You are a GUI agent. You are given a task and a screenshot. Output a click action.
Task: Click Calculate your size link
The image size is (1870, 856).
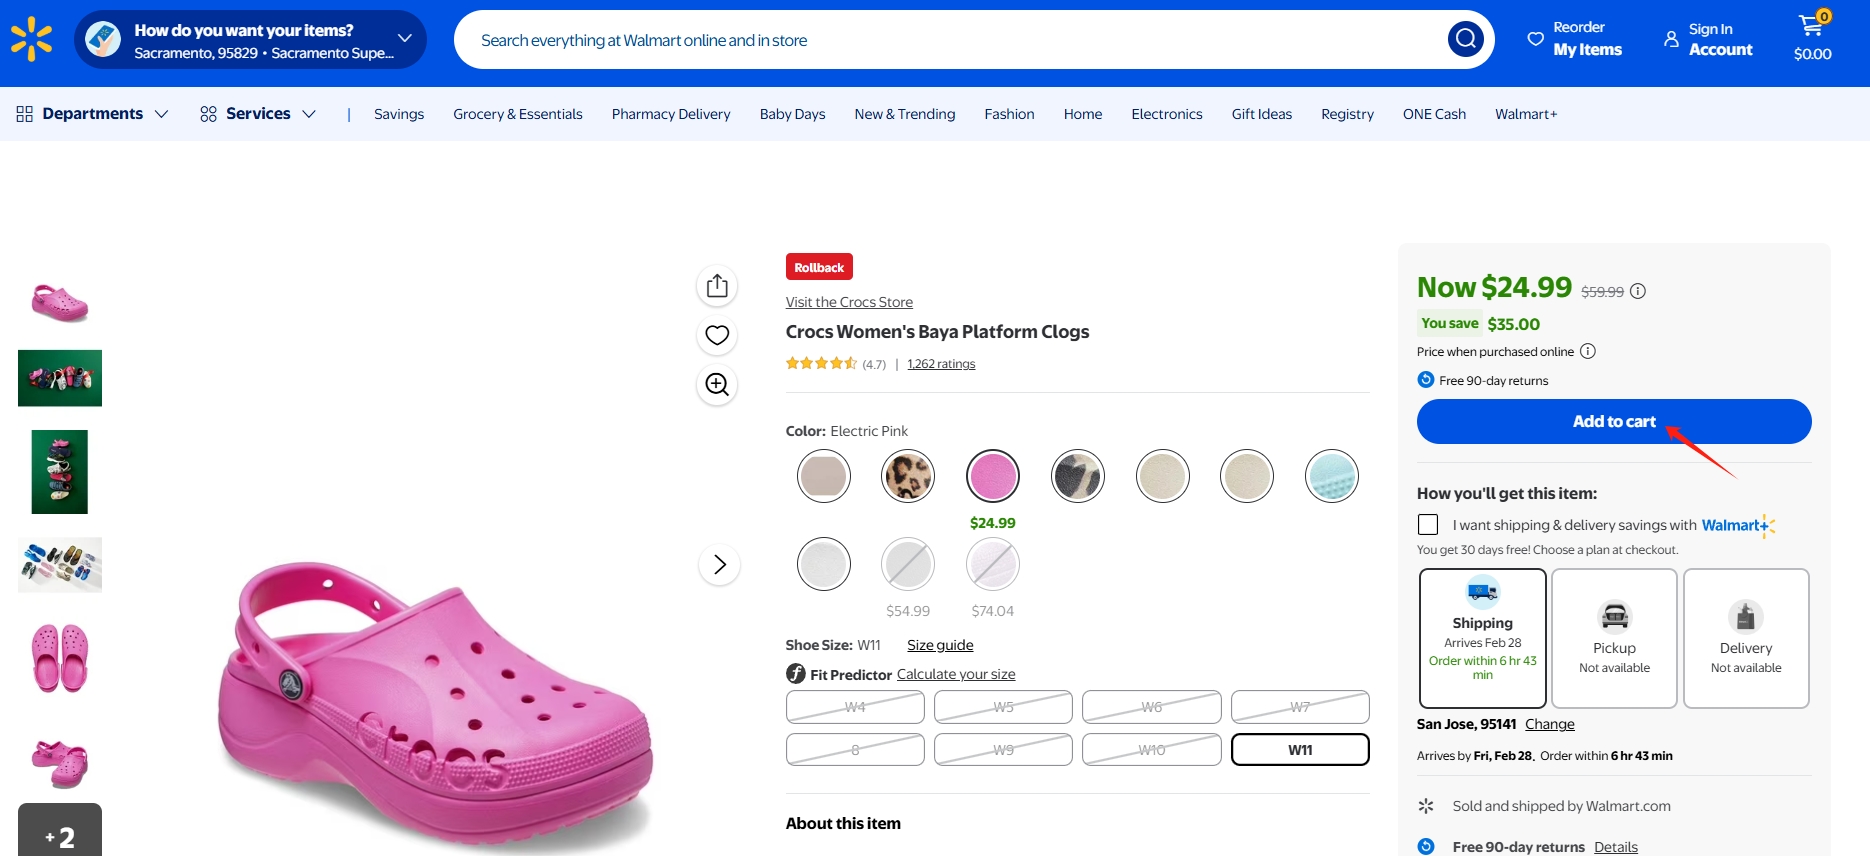(956, 674)
